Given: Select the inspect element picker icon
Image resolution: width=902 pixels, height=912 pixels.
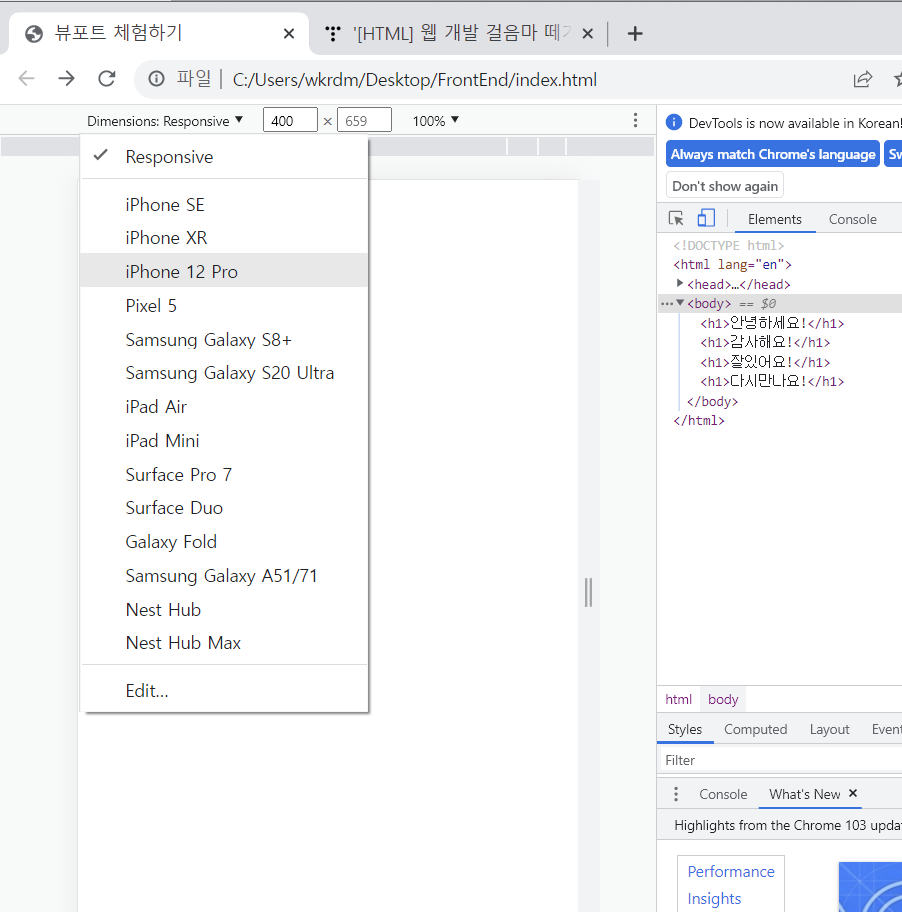Looking at the screenshot, I should (x=676, y=219).
